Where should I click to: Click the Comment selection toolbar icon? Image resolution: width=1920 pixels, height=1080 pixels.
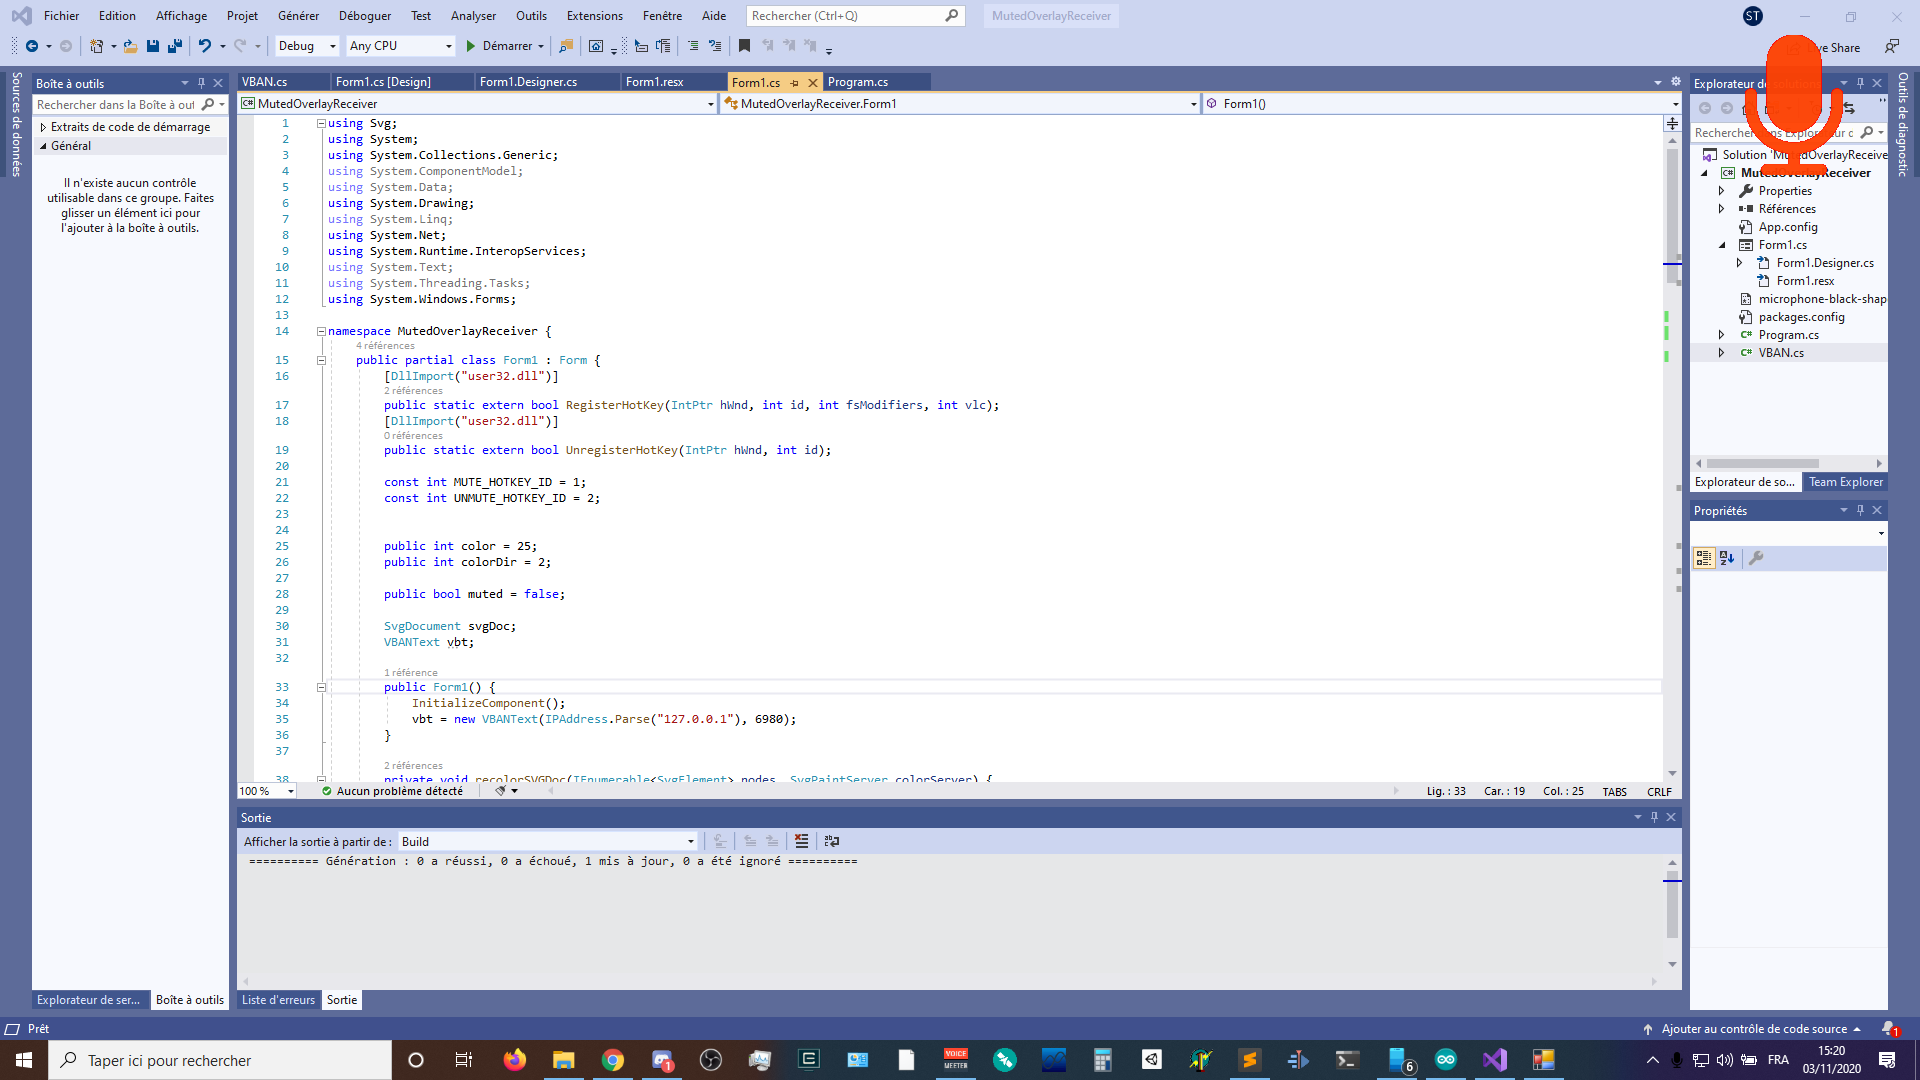pos(693,46)
